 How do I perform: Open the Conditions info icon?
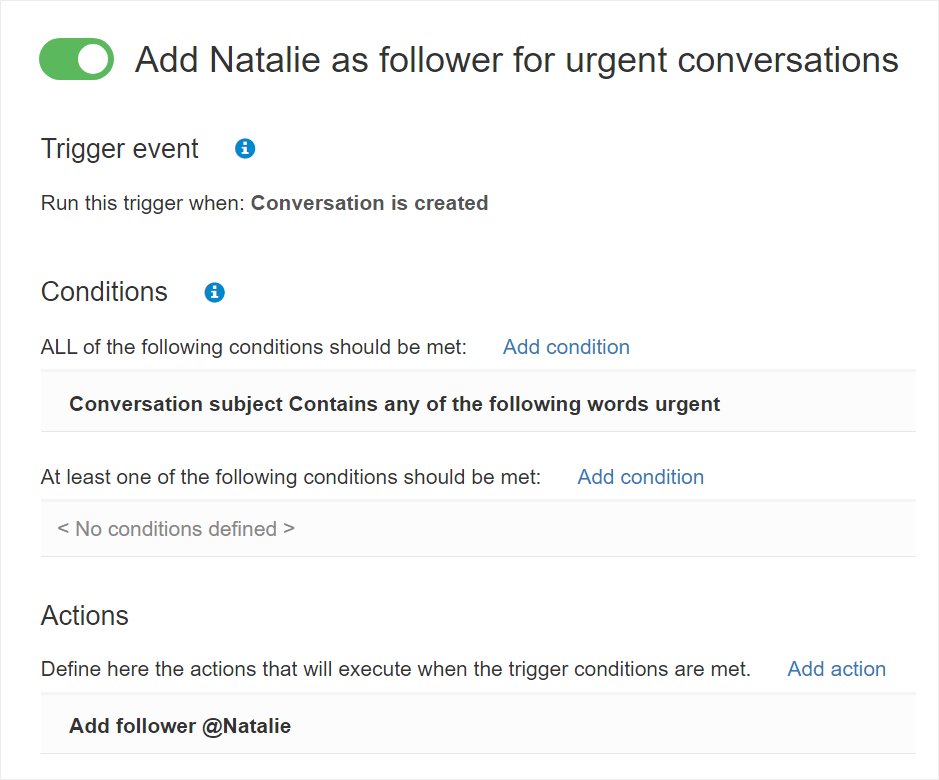pos(214,292)
